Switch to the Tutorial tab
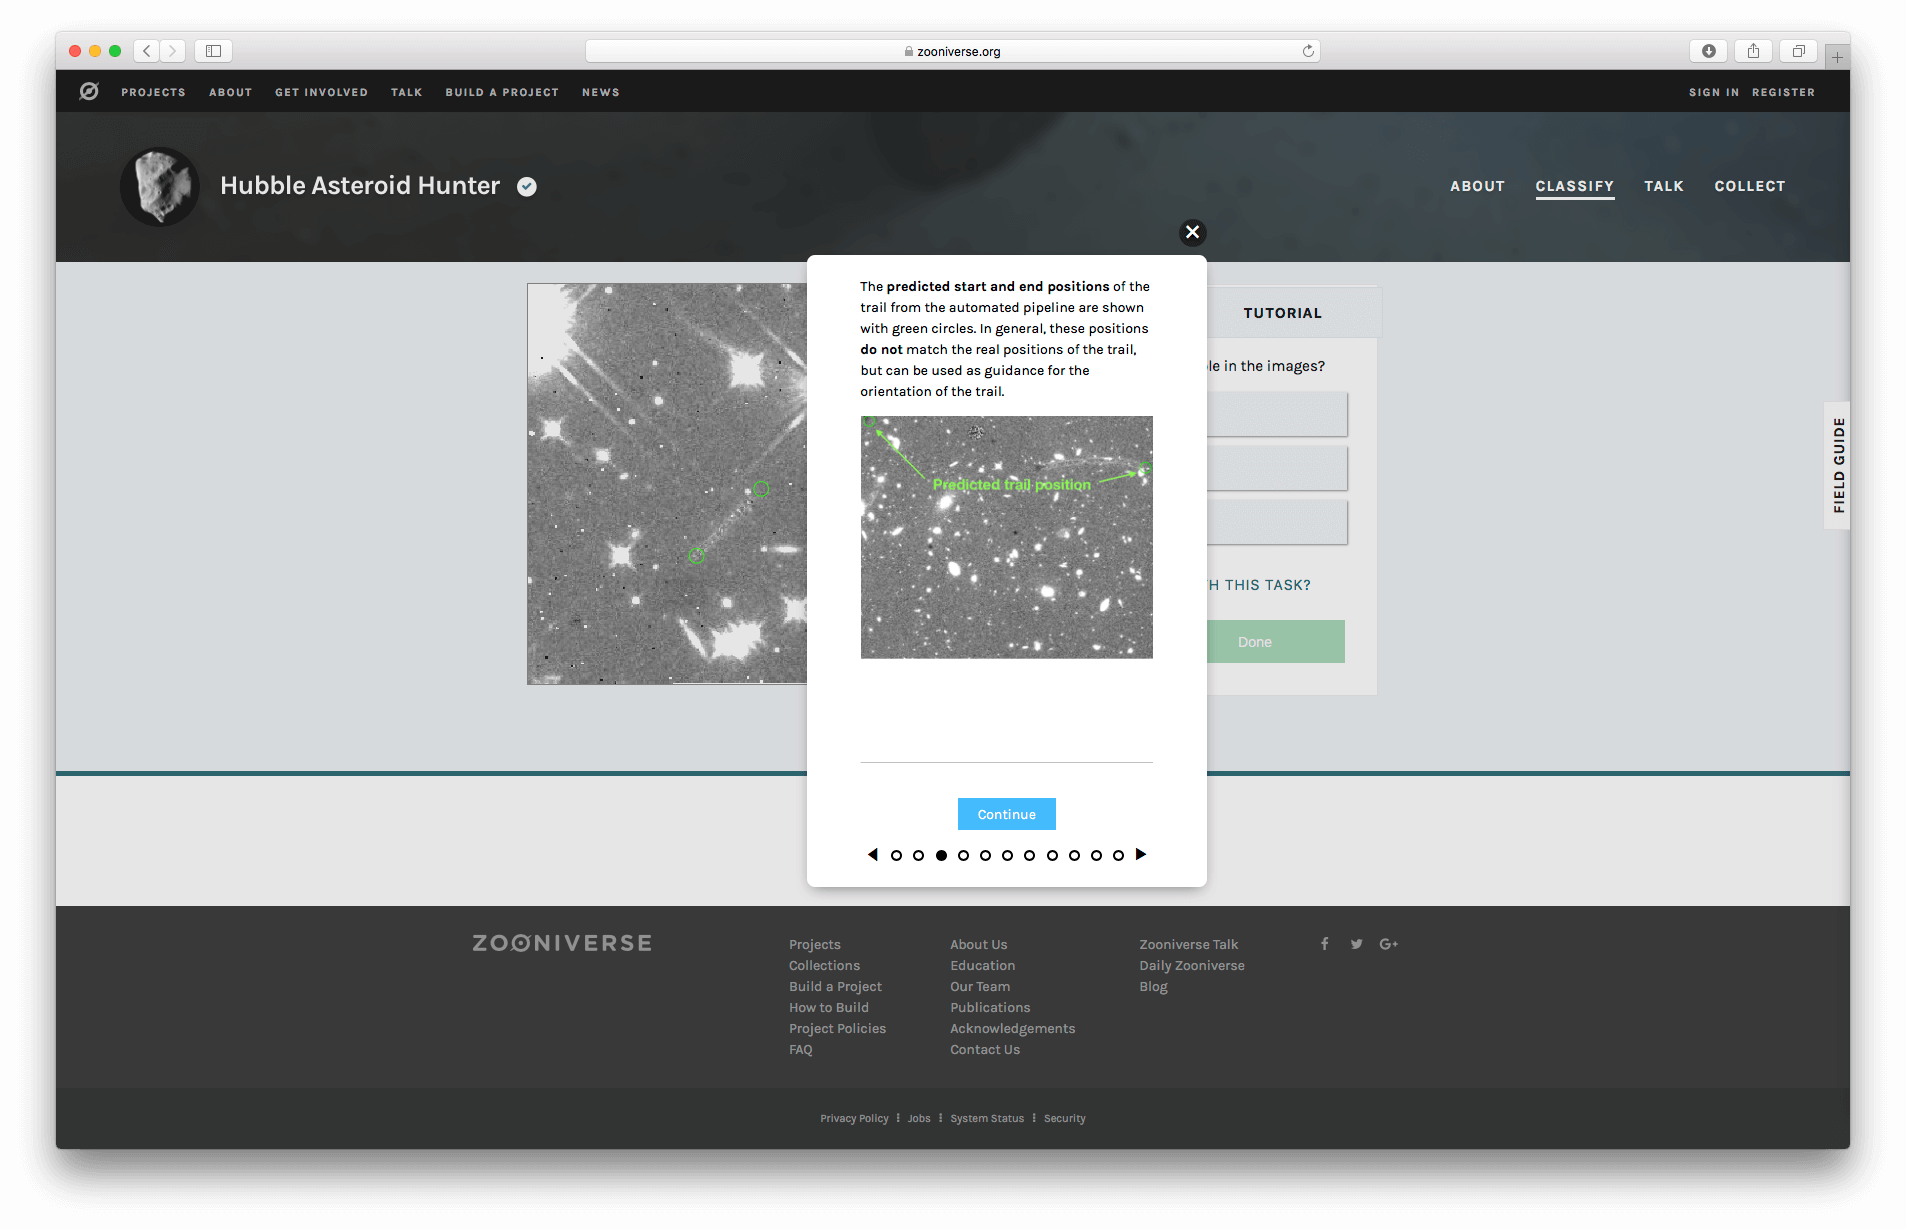The width and height of the screenshot is (1906, 1229). click(x=1282, y=313)
